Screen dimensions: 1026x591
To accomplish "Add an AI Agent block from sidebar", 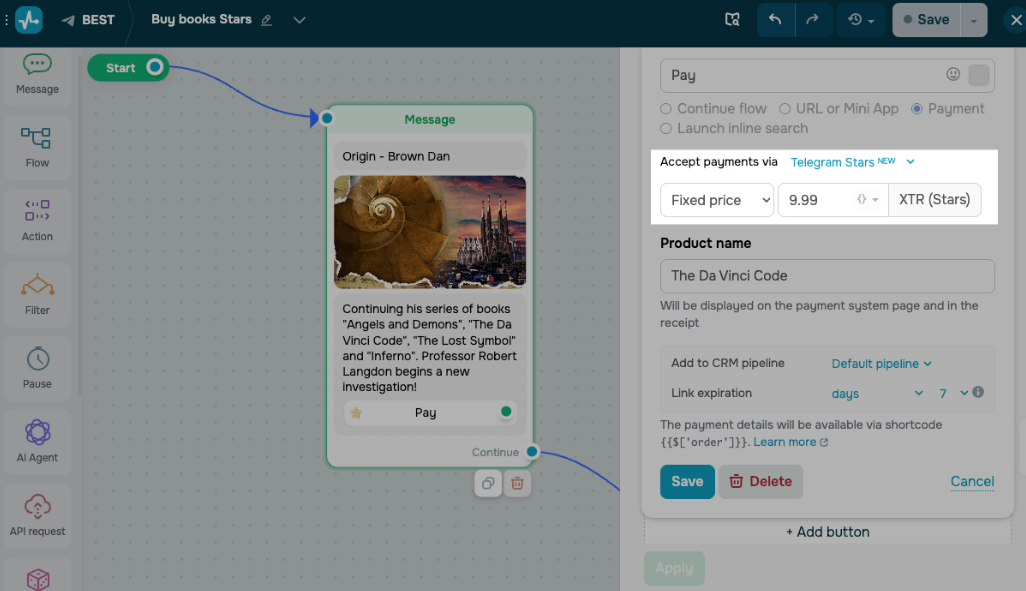I will (37, 442).
